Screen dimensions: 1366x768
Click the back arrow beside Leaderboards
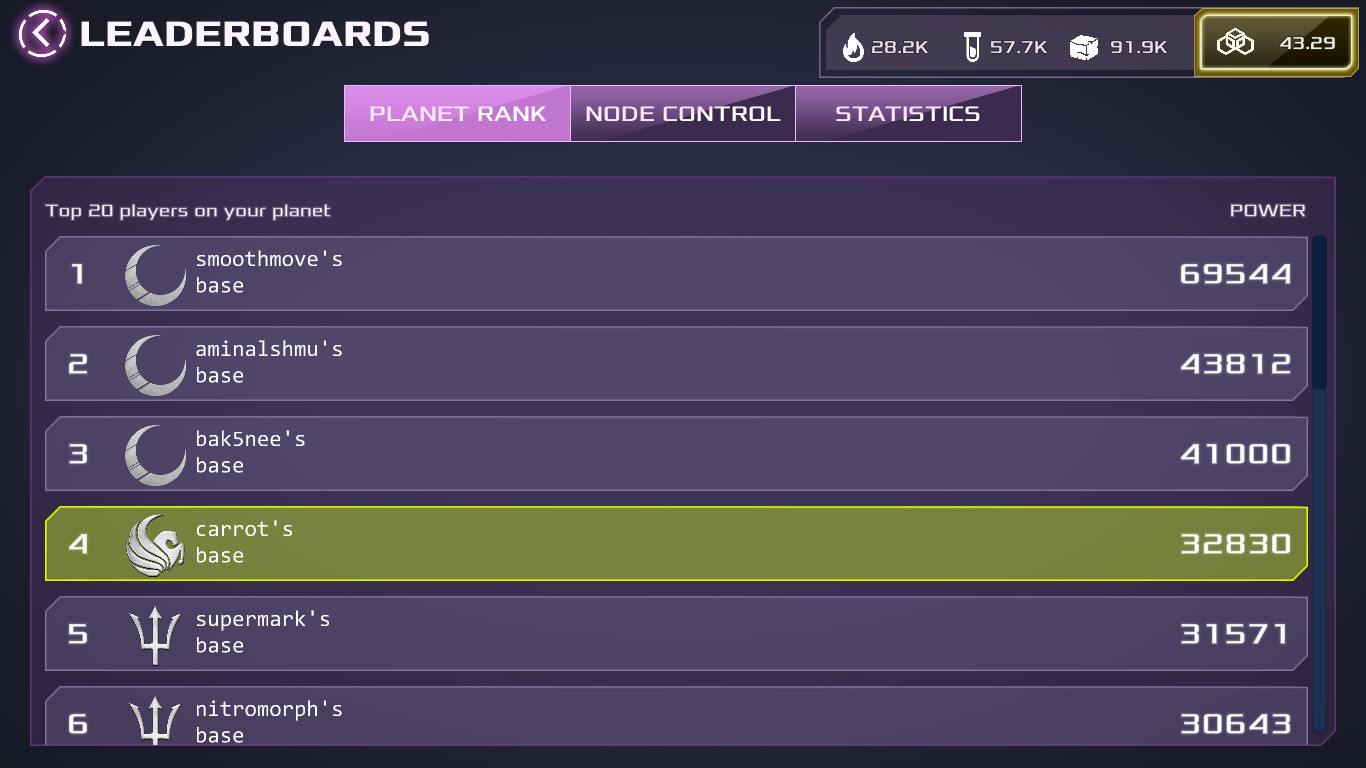42,33
